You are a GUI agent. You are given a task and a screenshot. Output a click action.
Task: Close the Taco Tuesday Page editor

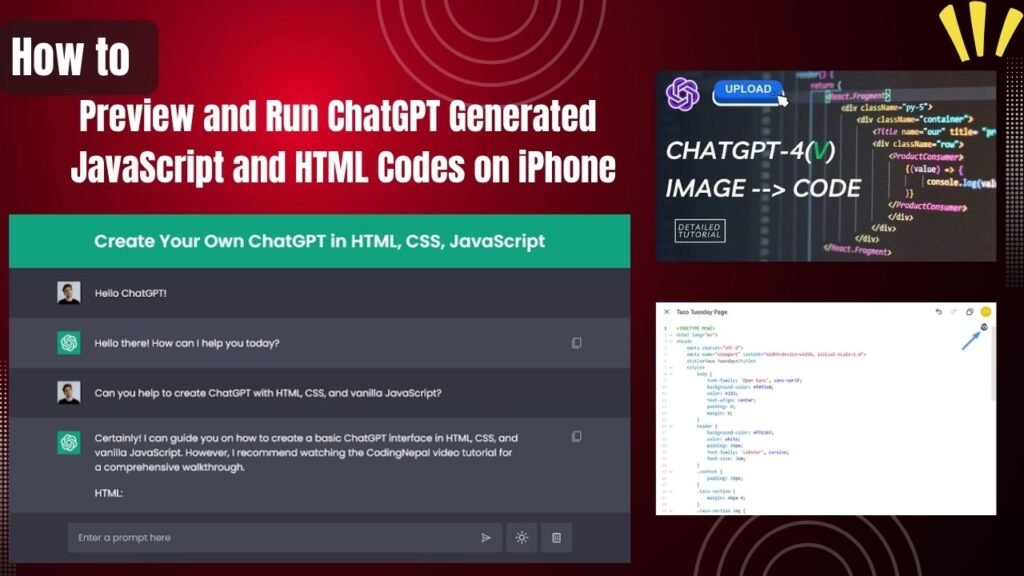[667, 312]
